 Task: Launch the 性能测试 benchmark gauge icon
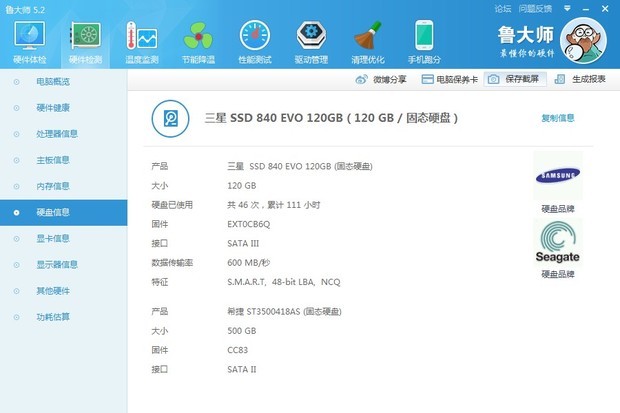point(255,39)
